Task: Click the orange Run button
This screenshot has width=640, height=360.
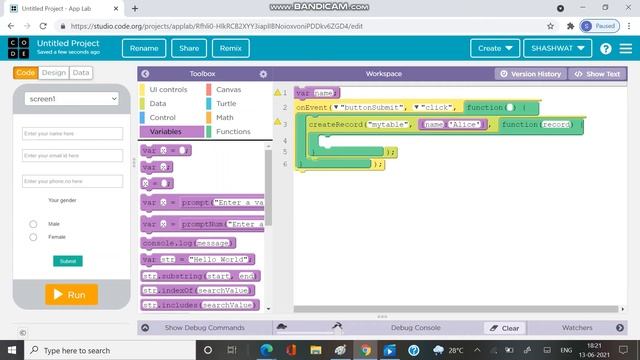Action: tap(71, 294)
